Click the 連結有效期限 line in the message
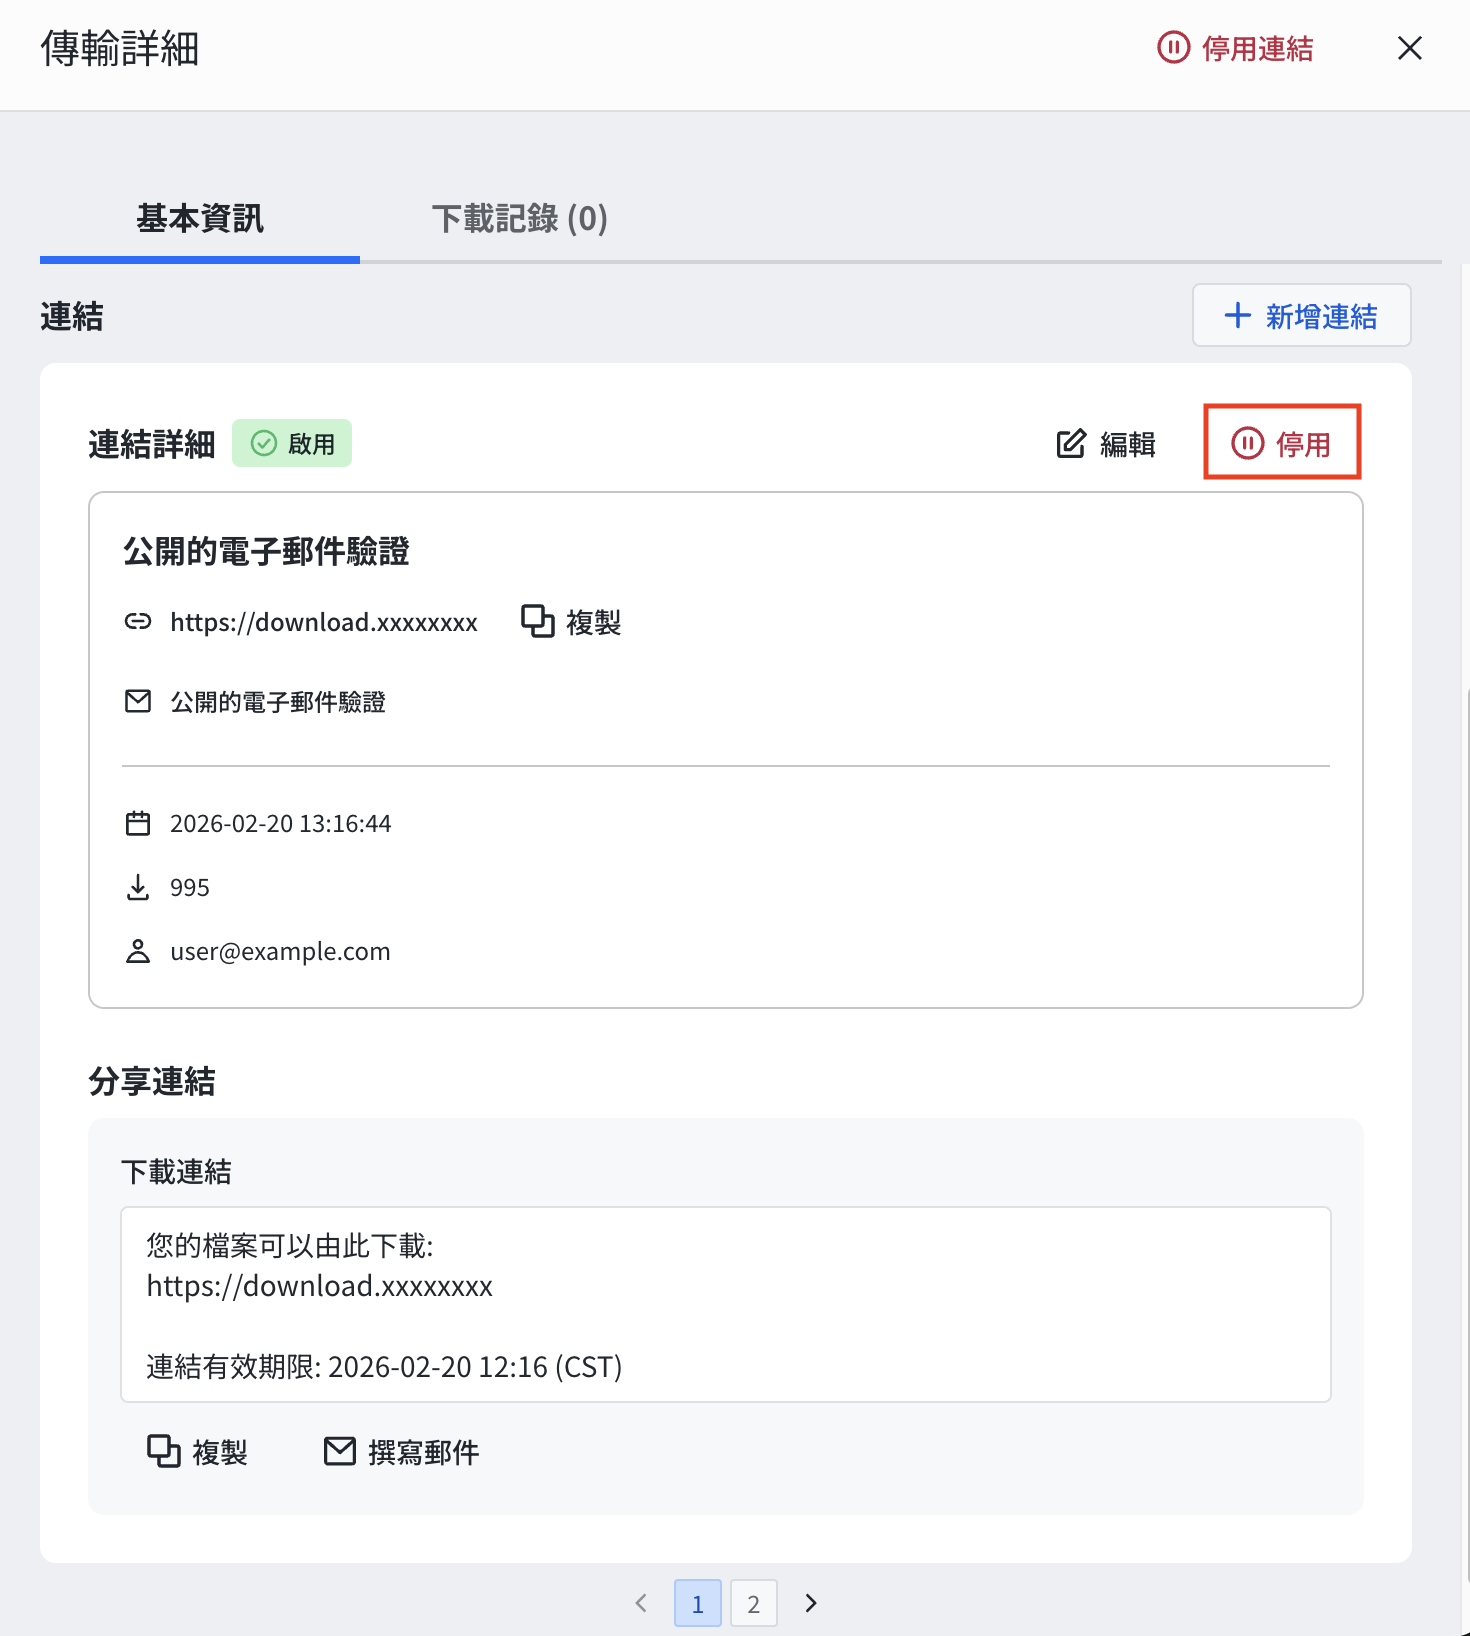1470x1636 pixels. 384,1366
